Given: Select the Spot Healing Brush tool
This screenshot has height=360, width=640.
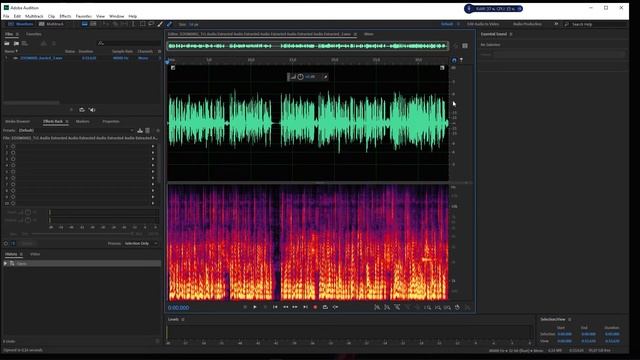Looking at the screenshot, I should click(x=169, y=24).
